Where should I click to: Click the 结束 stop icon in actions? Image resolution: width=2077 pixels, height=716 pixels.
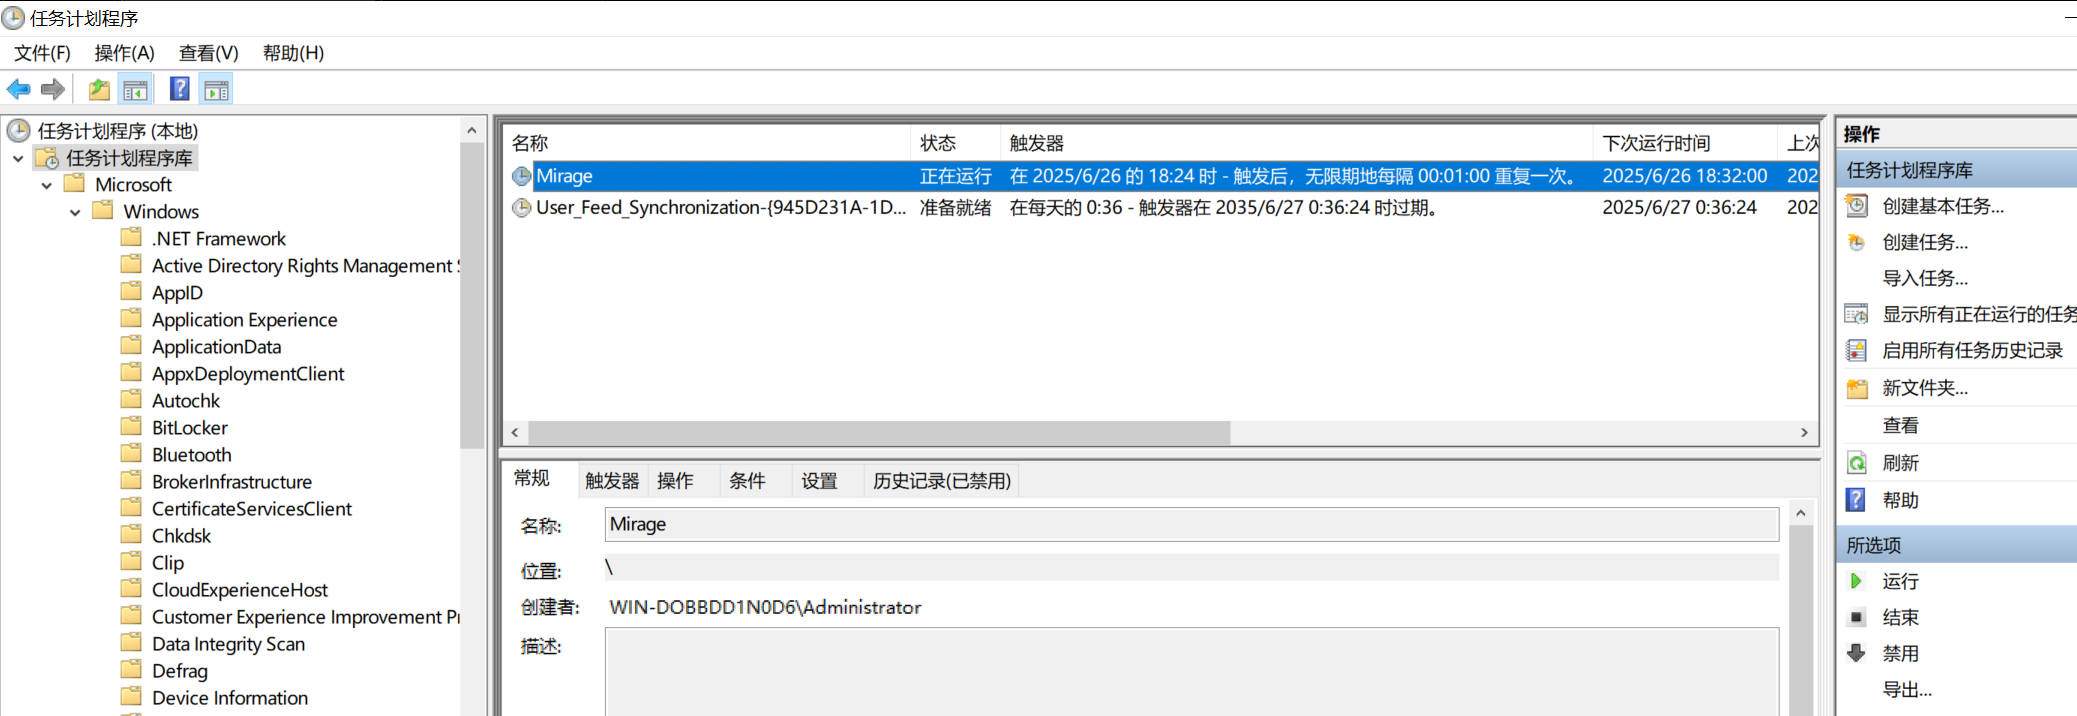pyautogui.click(x=1856, y=617)
